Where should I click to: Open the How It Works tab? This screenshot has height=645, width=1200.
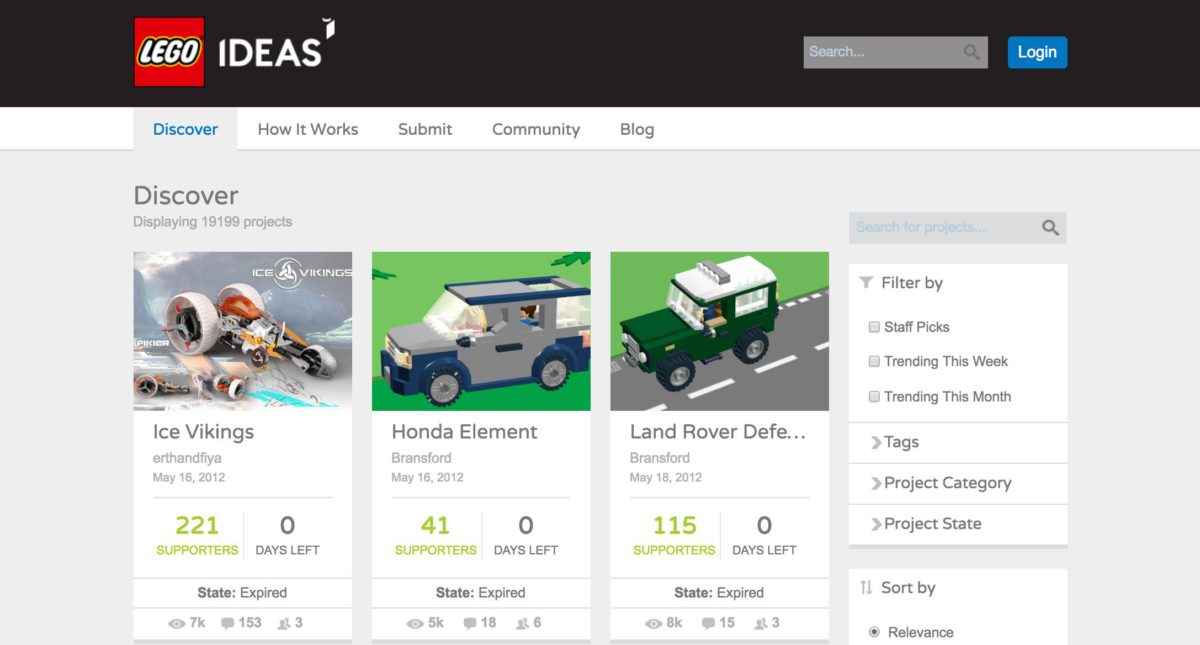point(307,129)
